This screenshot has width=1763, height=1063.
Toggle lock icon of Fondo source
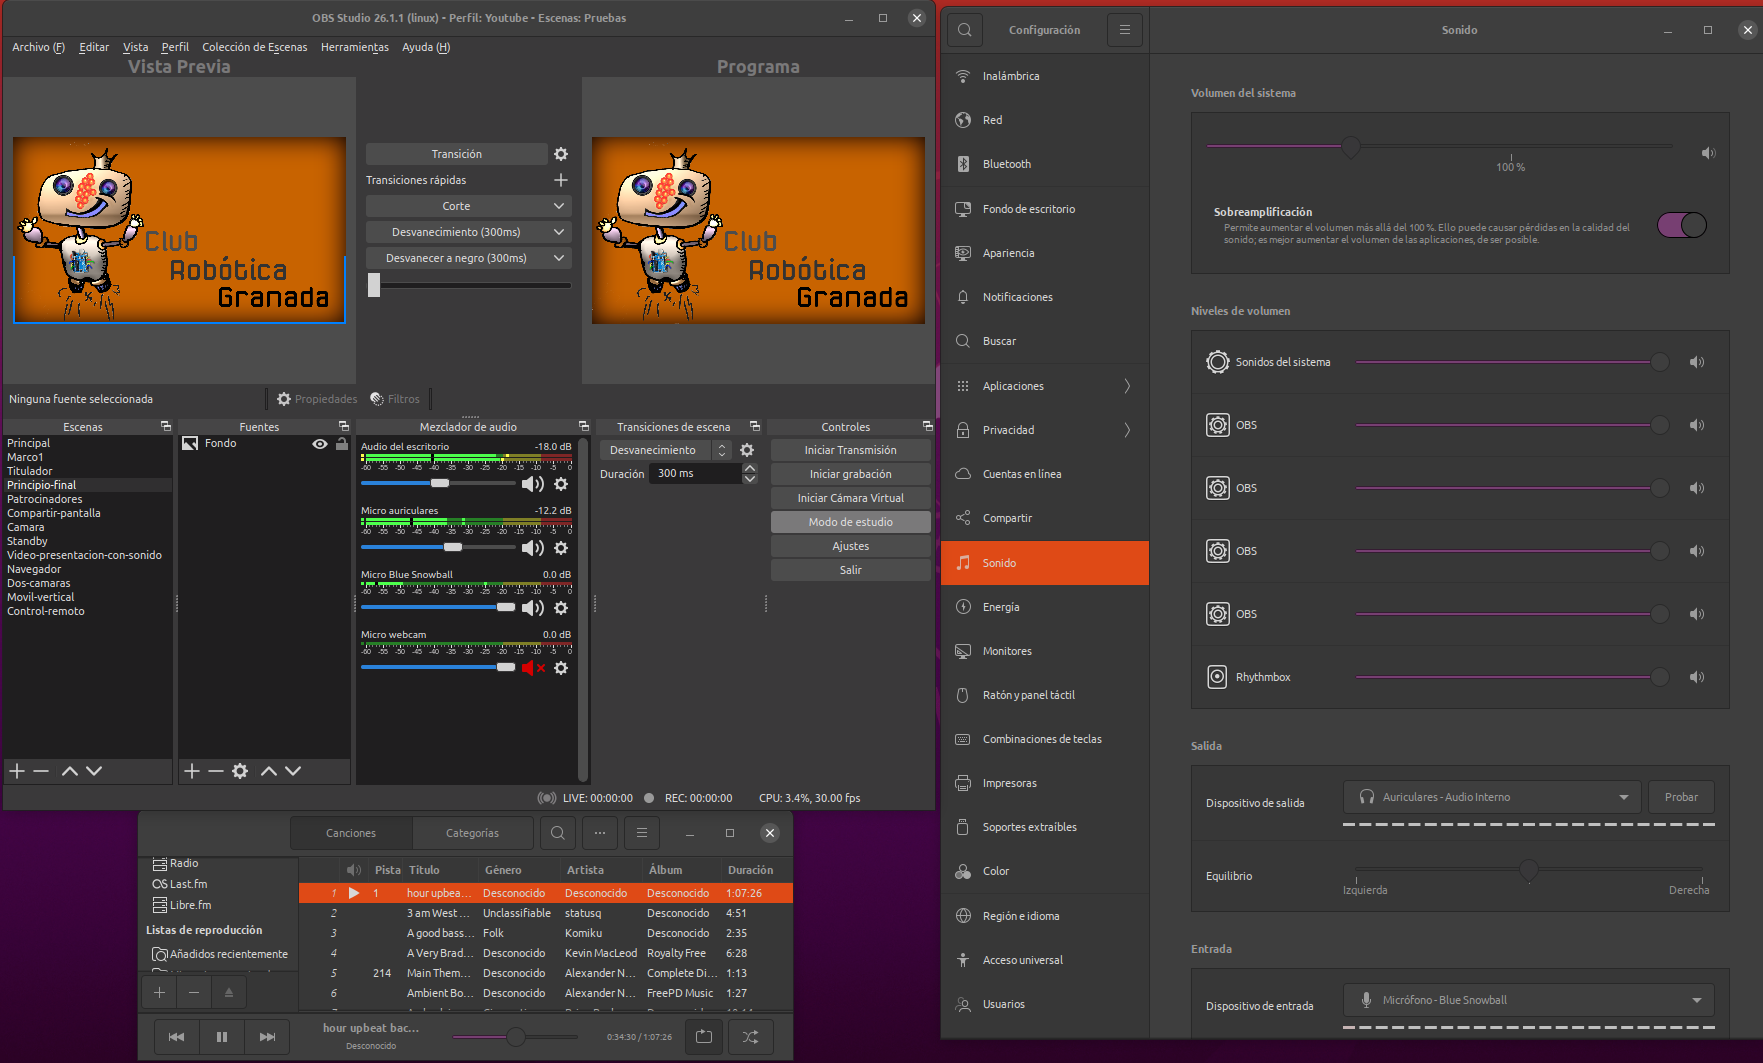(342, 444)
